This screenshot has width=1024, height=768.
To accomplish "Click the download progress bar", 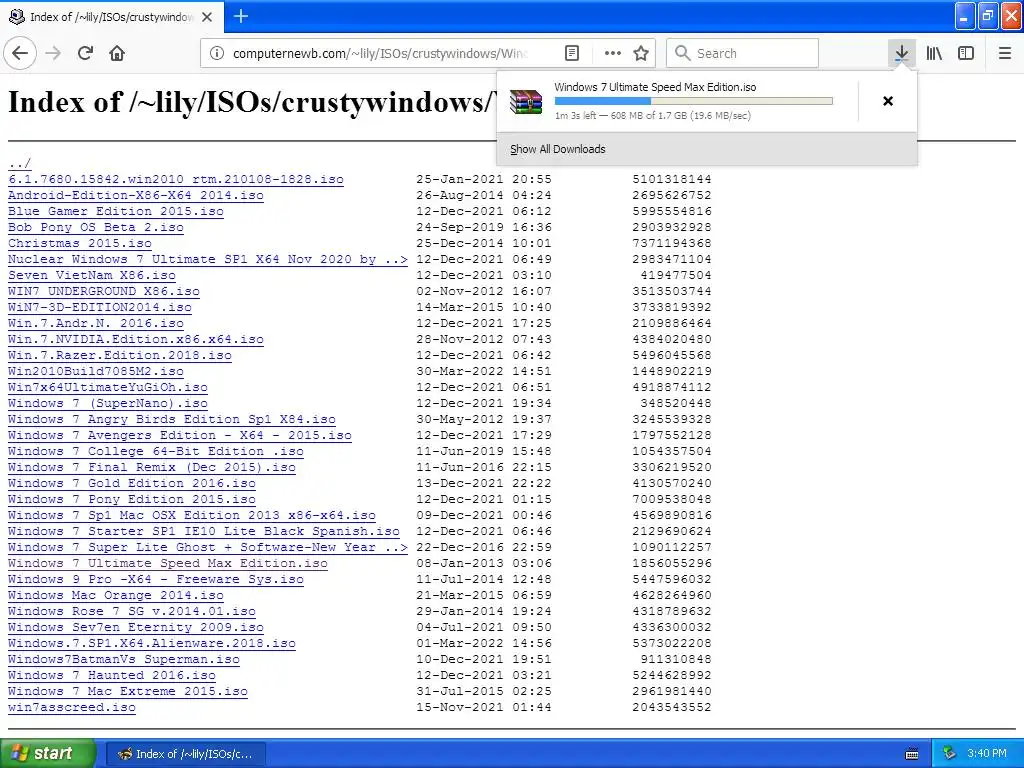I will pos(694,101).
